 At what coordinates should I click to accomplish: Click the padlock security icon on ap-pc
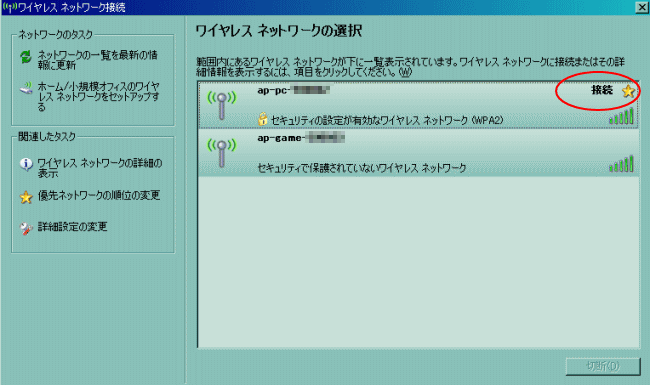262,119
